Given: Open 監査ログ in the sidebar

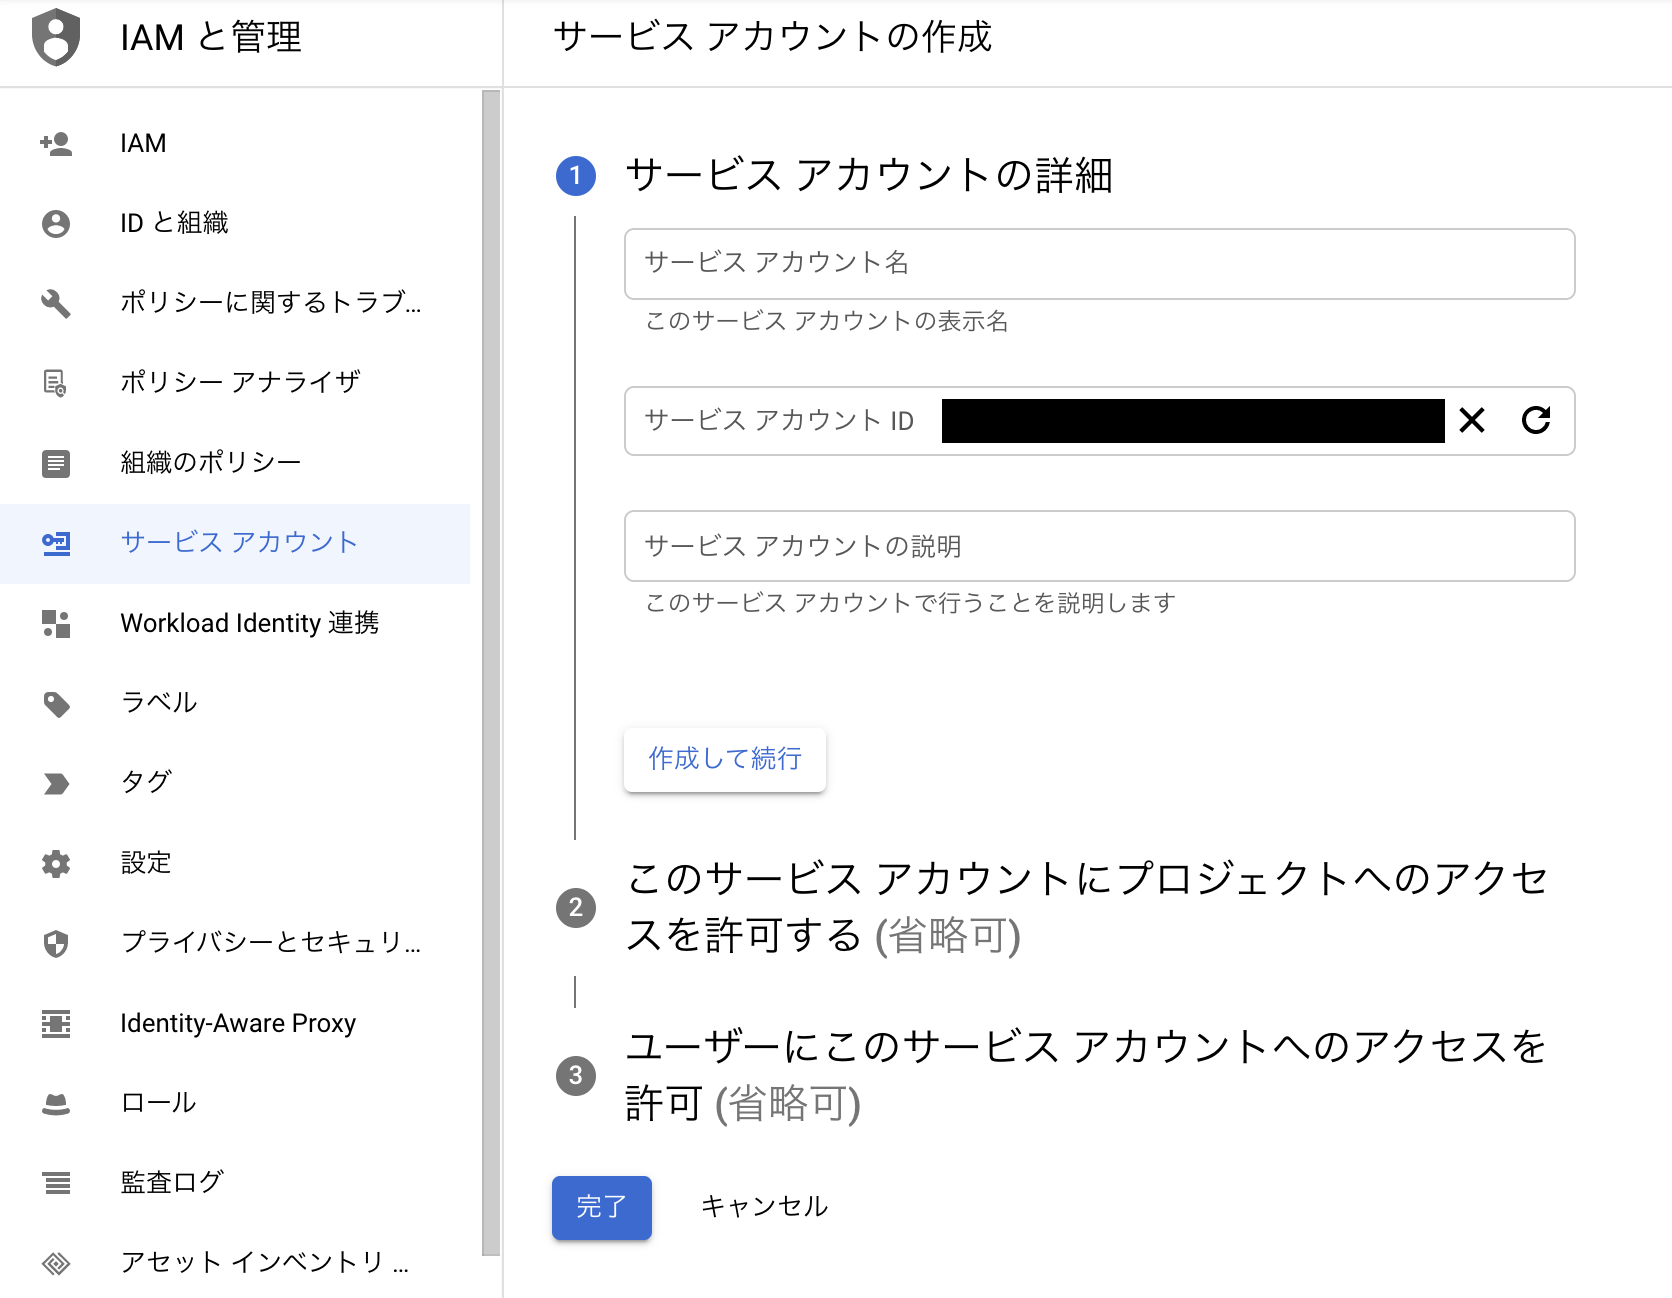Looking at the screenshot, I should click(235, 1183).
